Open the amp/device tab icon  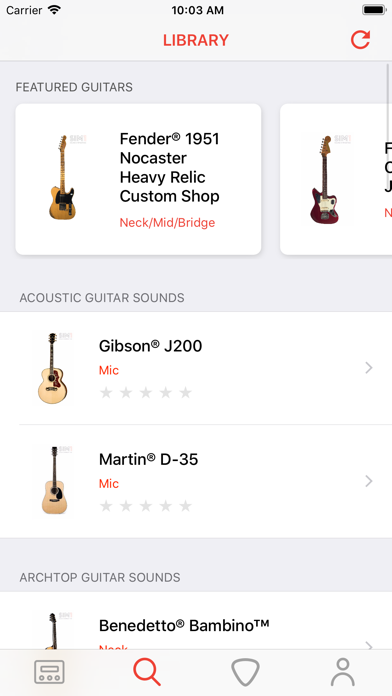click(x=49, y=672)
